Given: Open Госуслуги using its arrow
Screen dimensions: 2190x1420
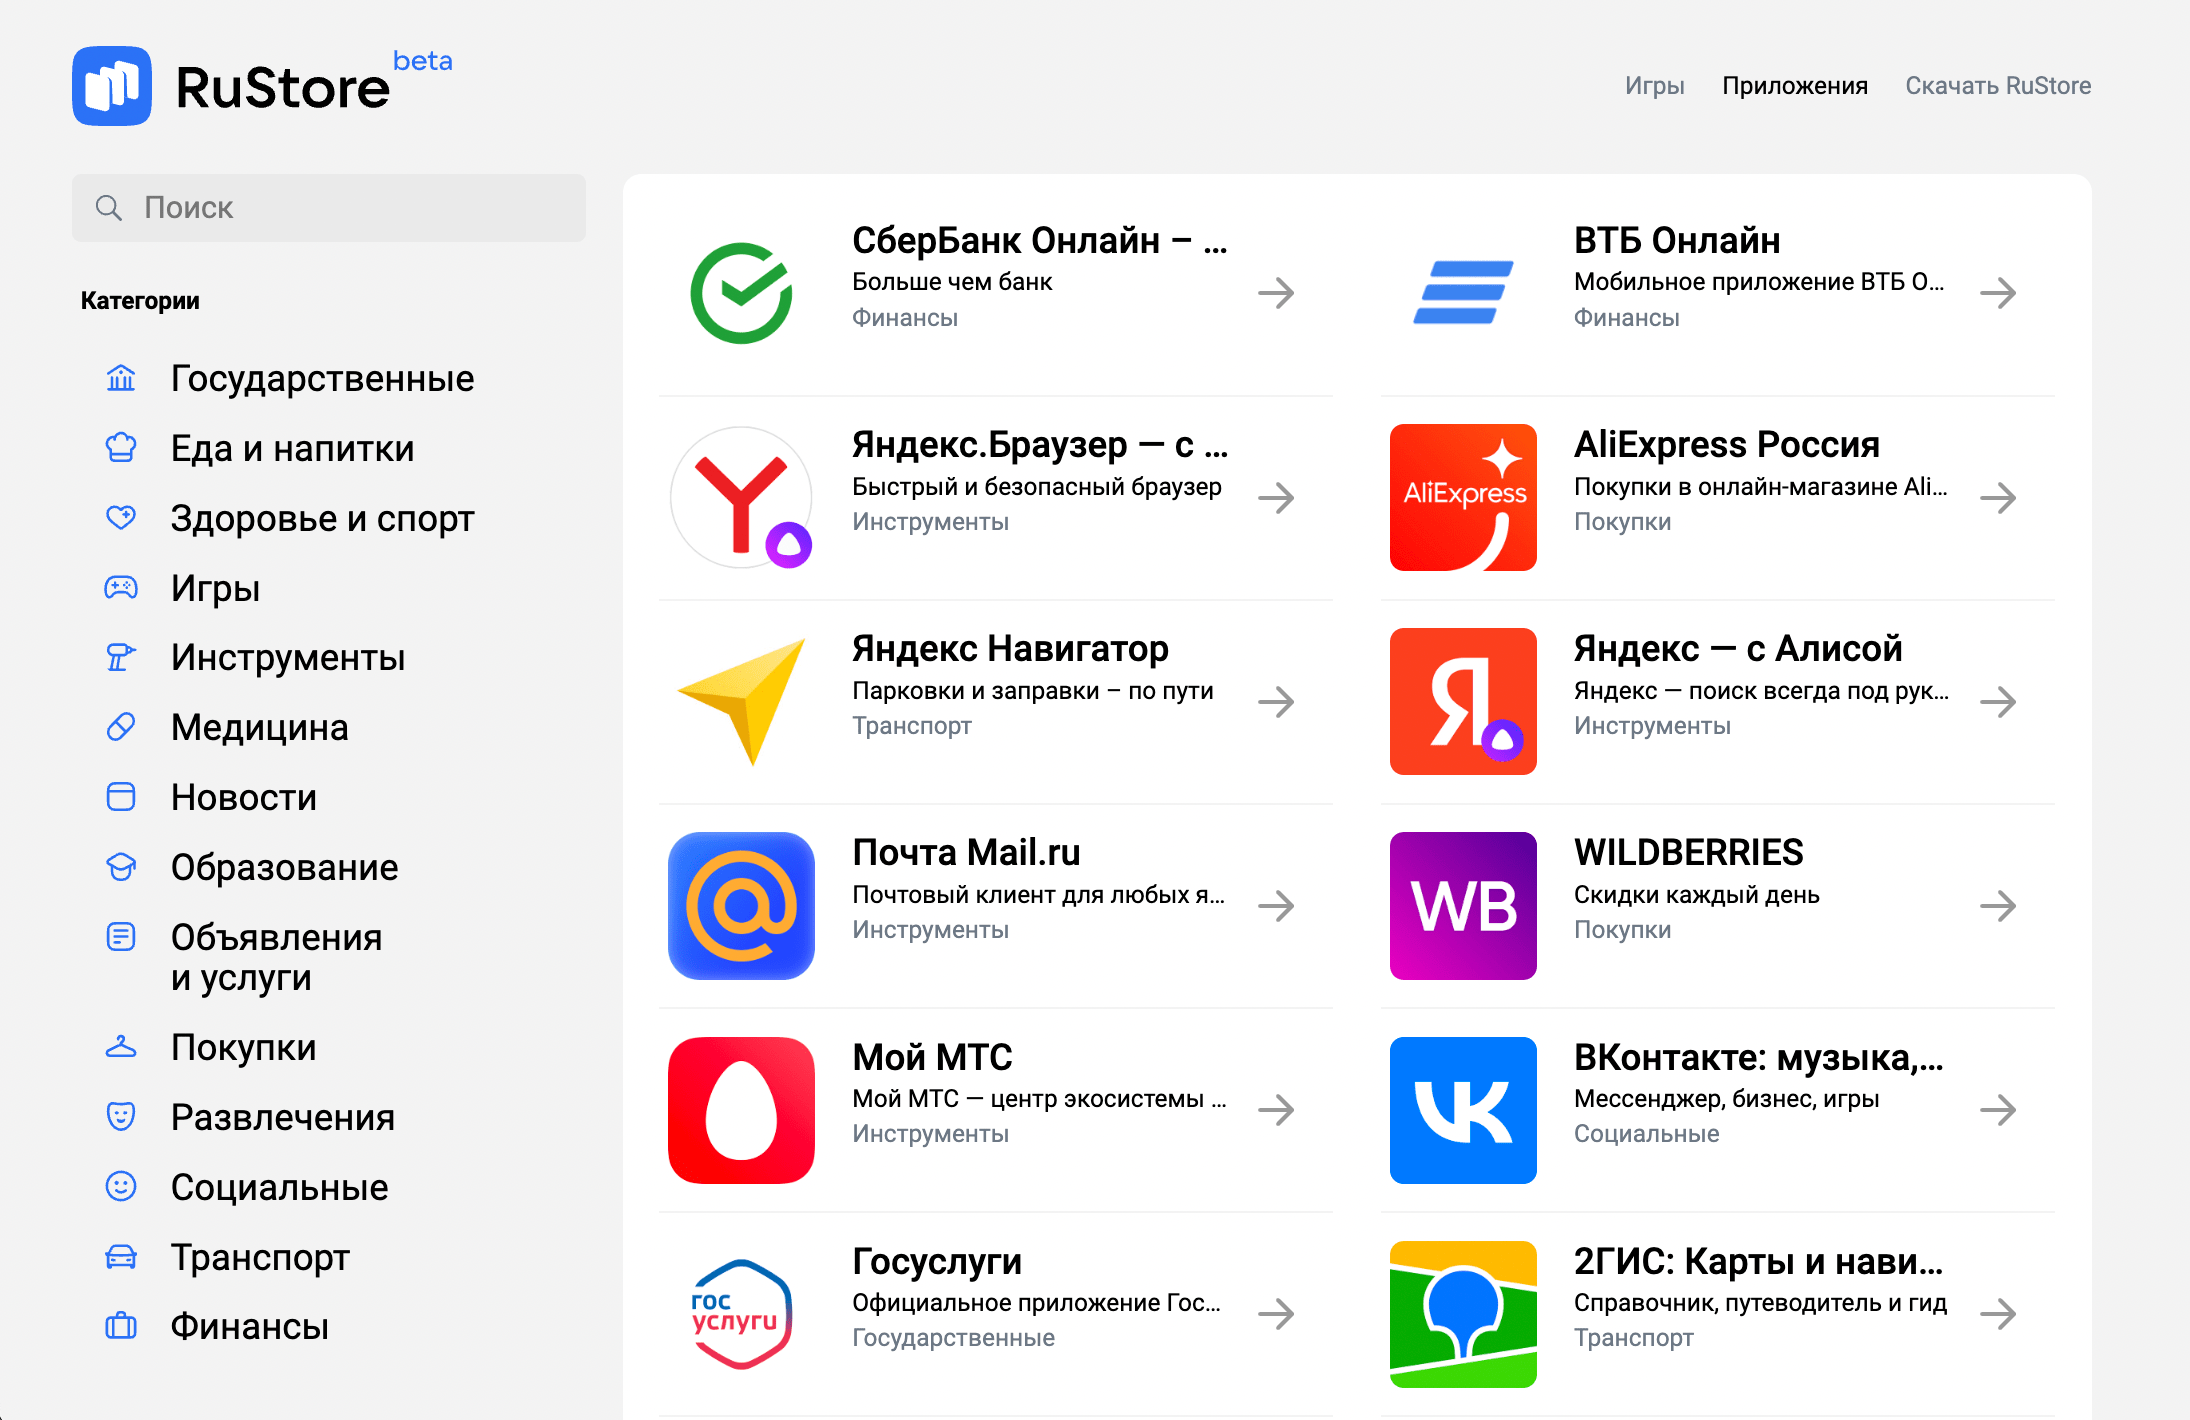Looking at the screenshot, I should (x=1276, y=1314).
